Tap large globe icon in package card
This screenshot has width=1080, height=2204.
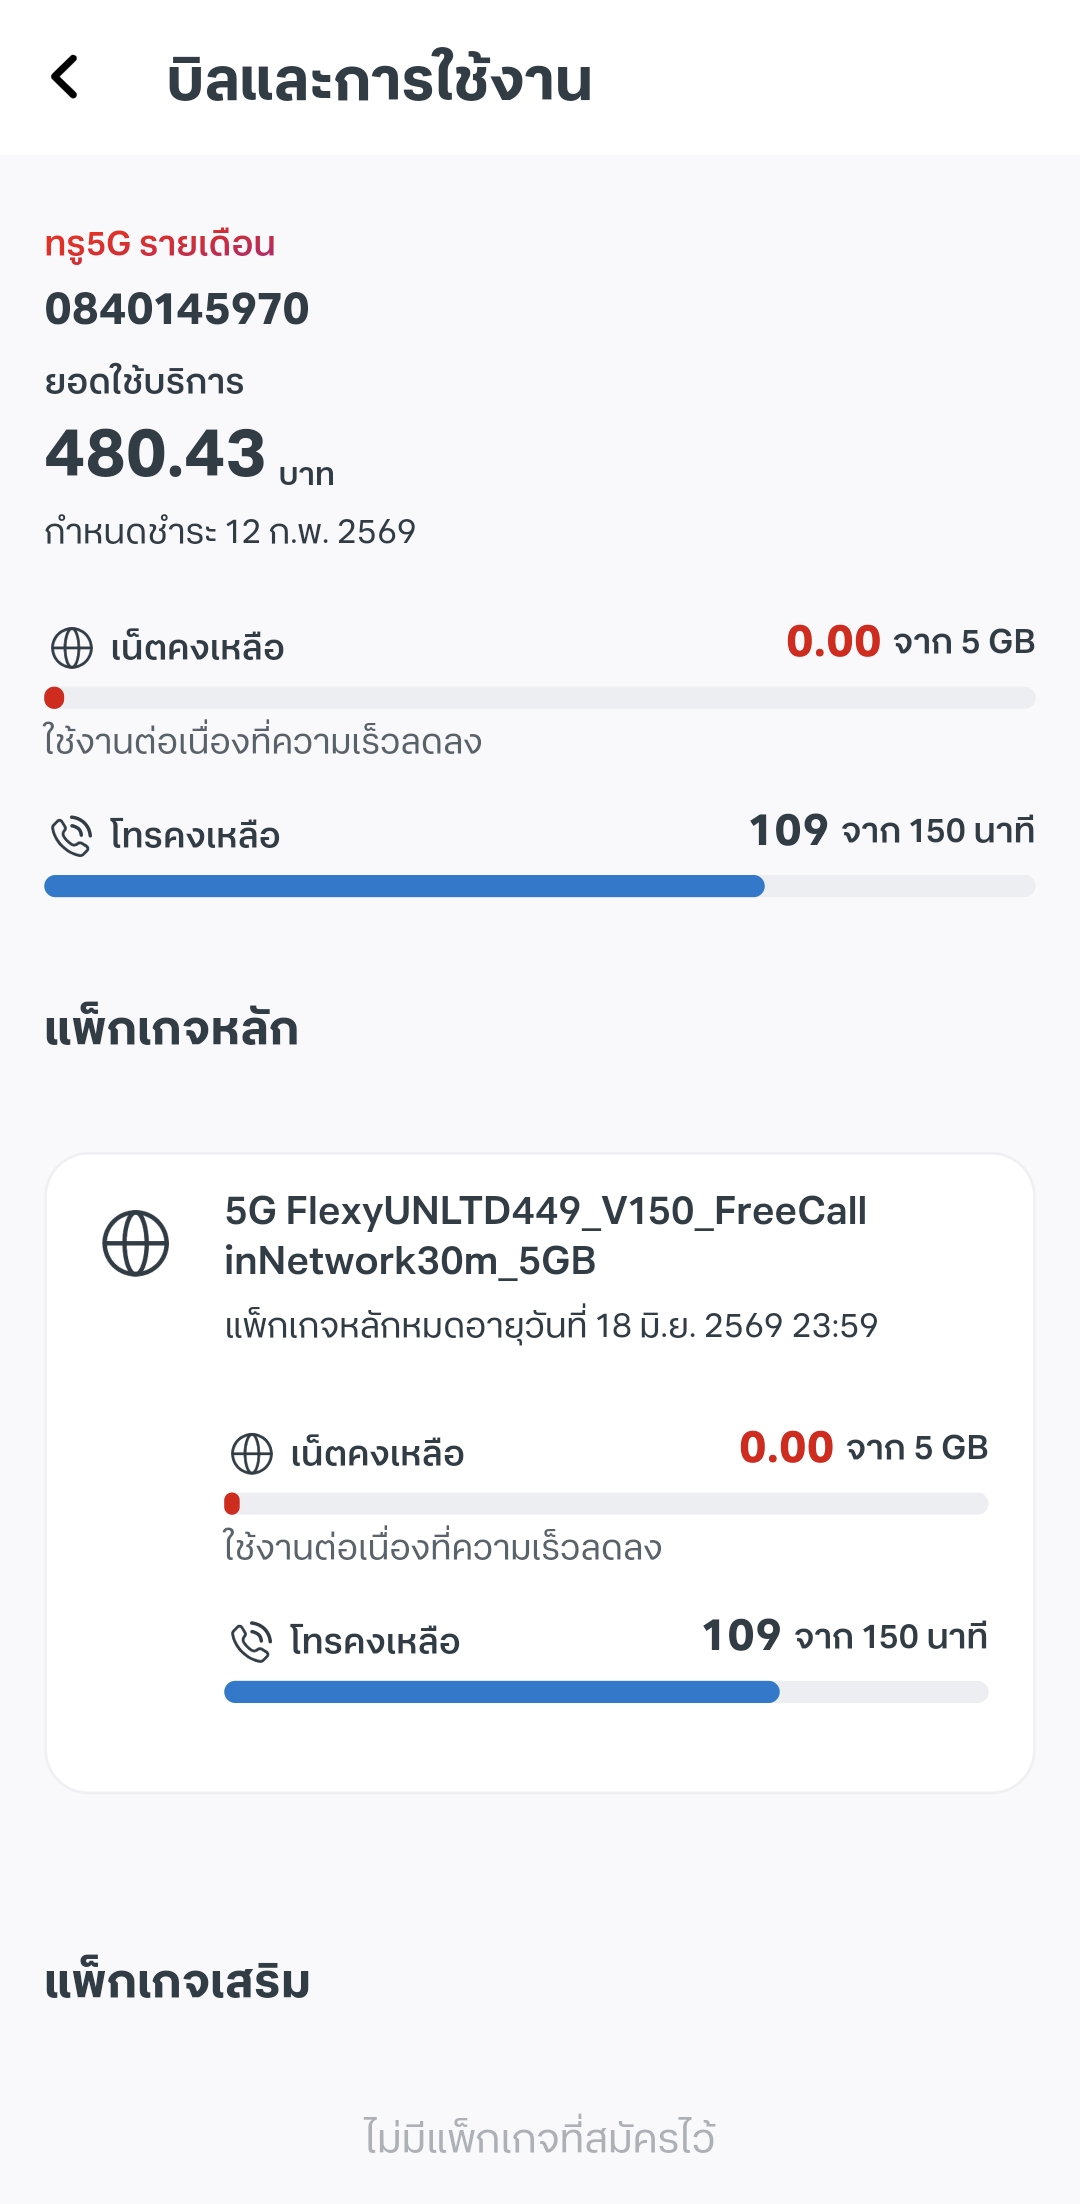click(x=136, y=1243)
